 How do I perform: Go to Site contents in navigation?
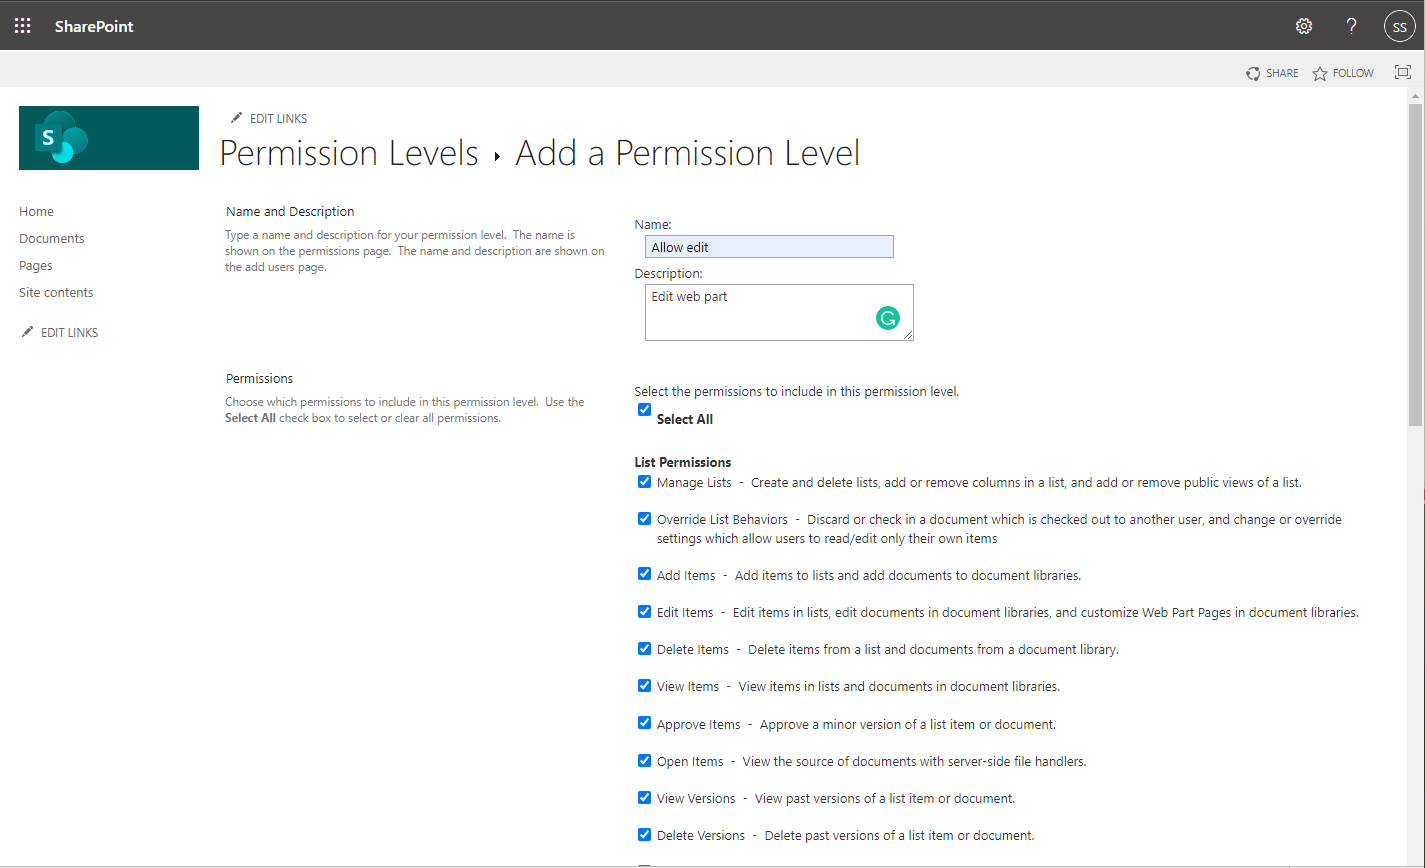pos(56,292)
